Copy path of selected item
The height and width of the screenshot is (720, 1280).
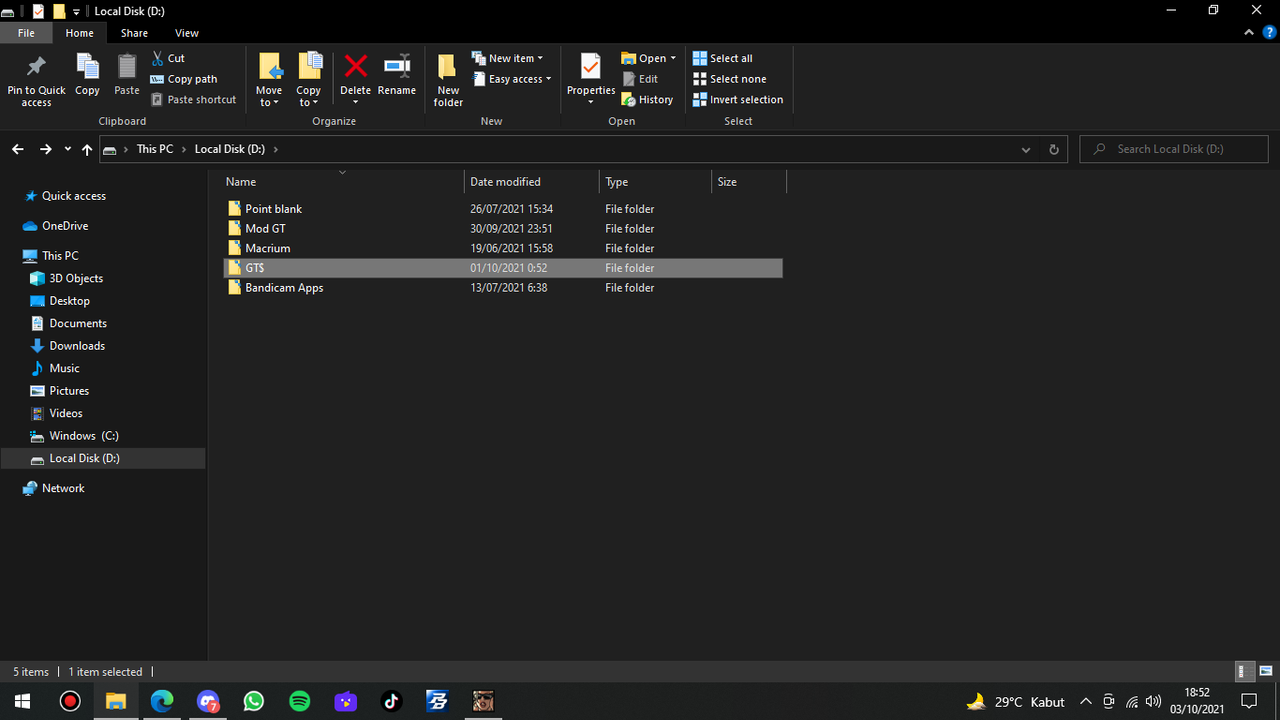(x=184, y=79)
